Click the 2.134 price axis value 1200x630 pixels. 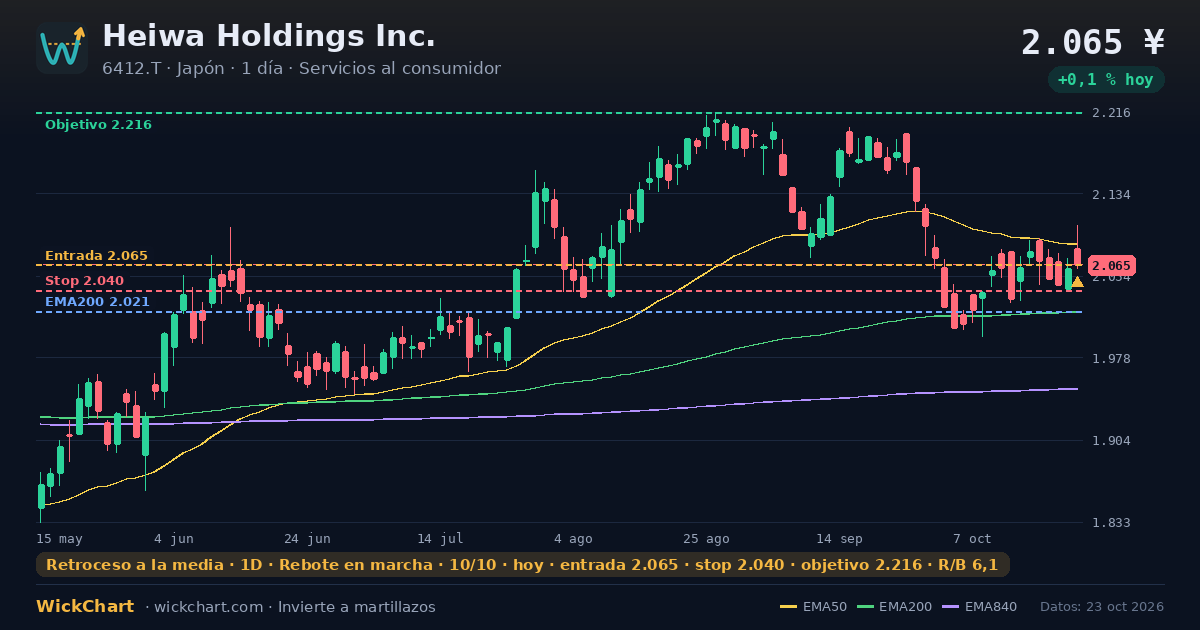pyautogui.click(x=1111, y=195)
